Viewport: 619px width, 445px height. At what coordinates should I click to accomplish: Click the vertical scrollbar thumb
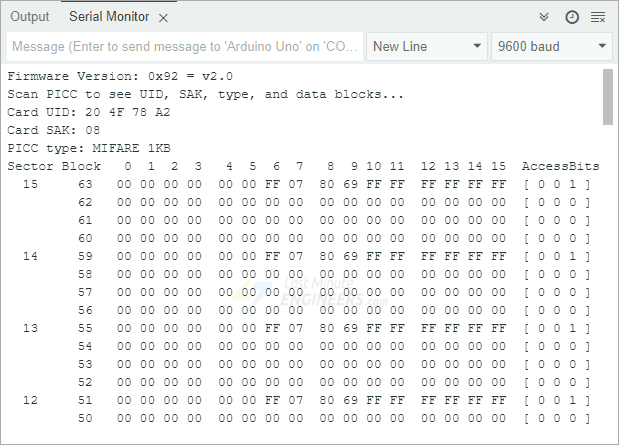pos(608,95)
